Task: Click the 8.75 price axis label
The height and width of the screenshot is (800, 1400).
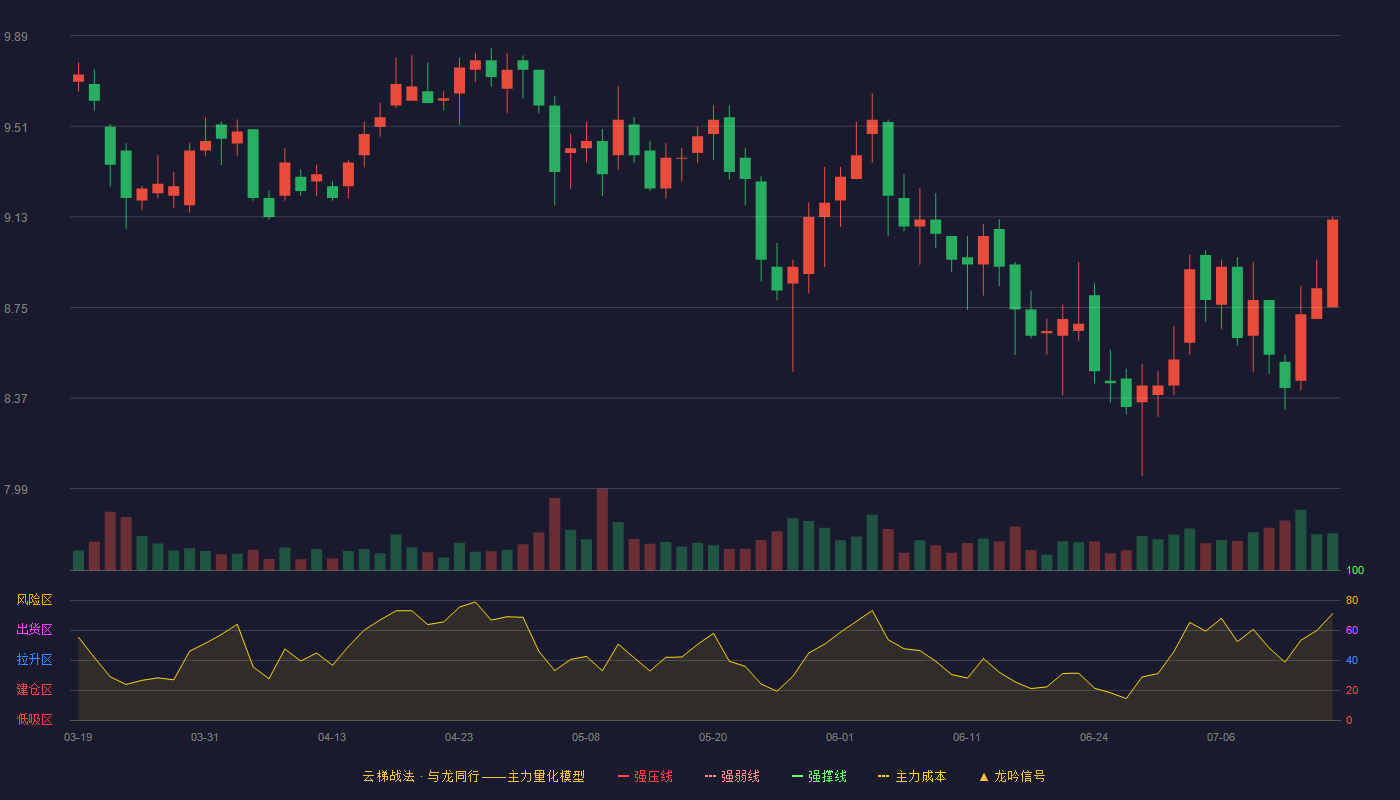Action: pos(16,309)
